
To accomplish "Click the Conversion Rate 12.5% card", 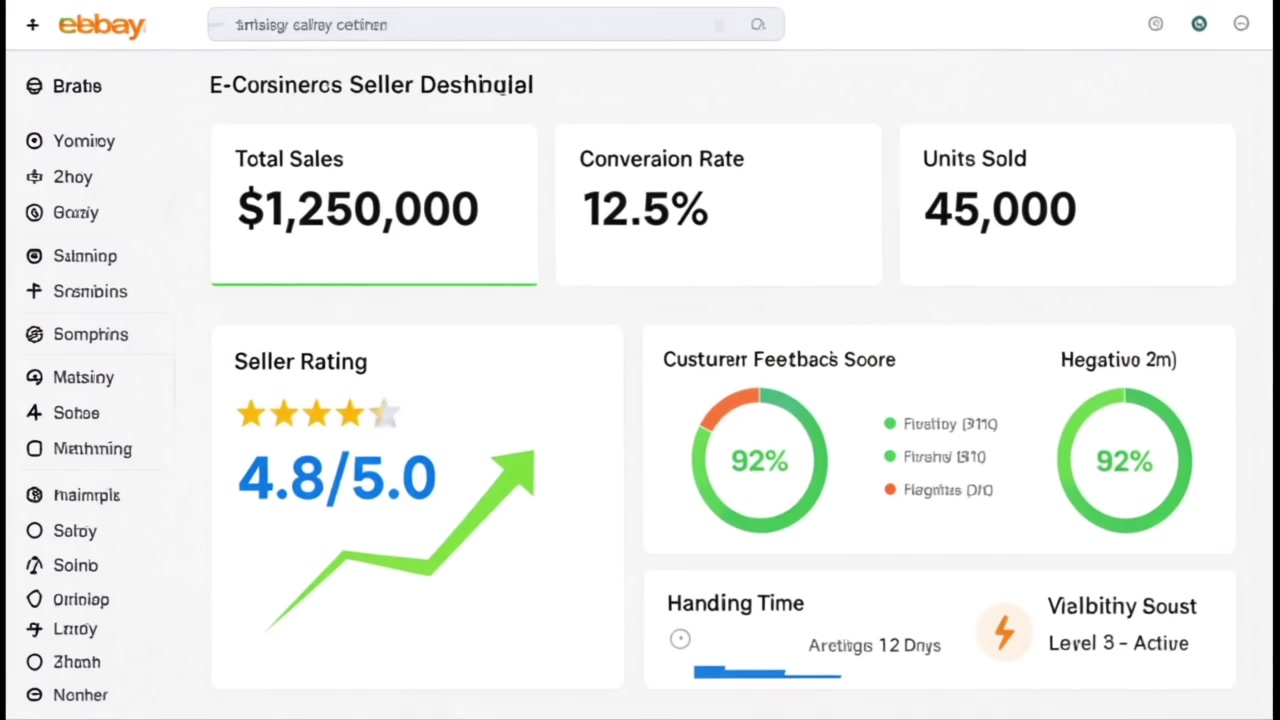I will (718, 204).
